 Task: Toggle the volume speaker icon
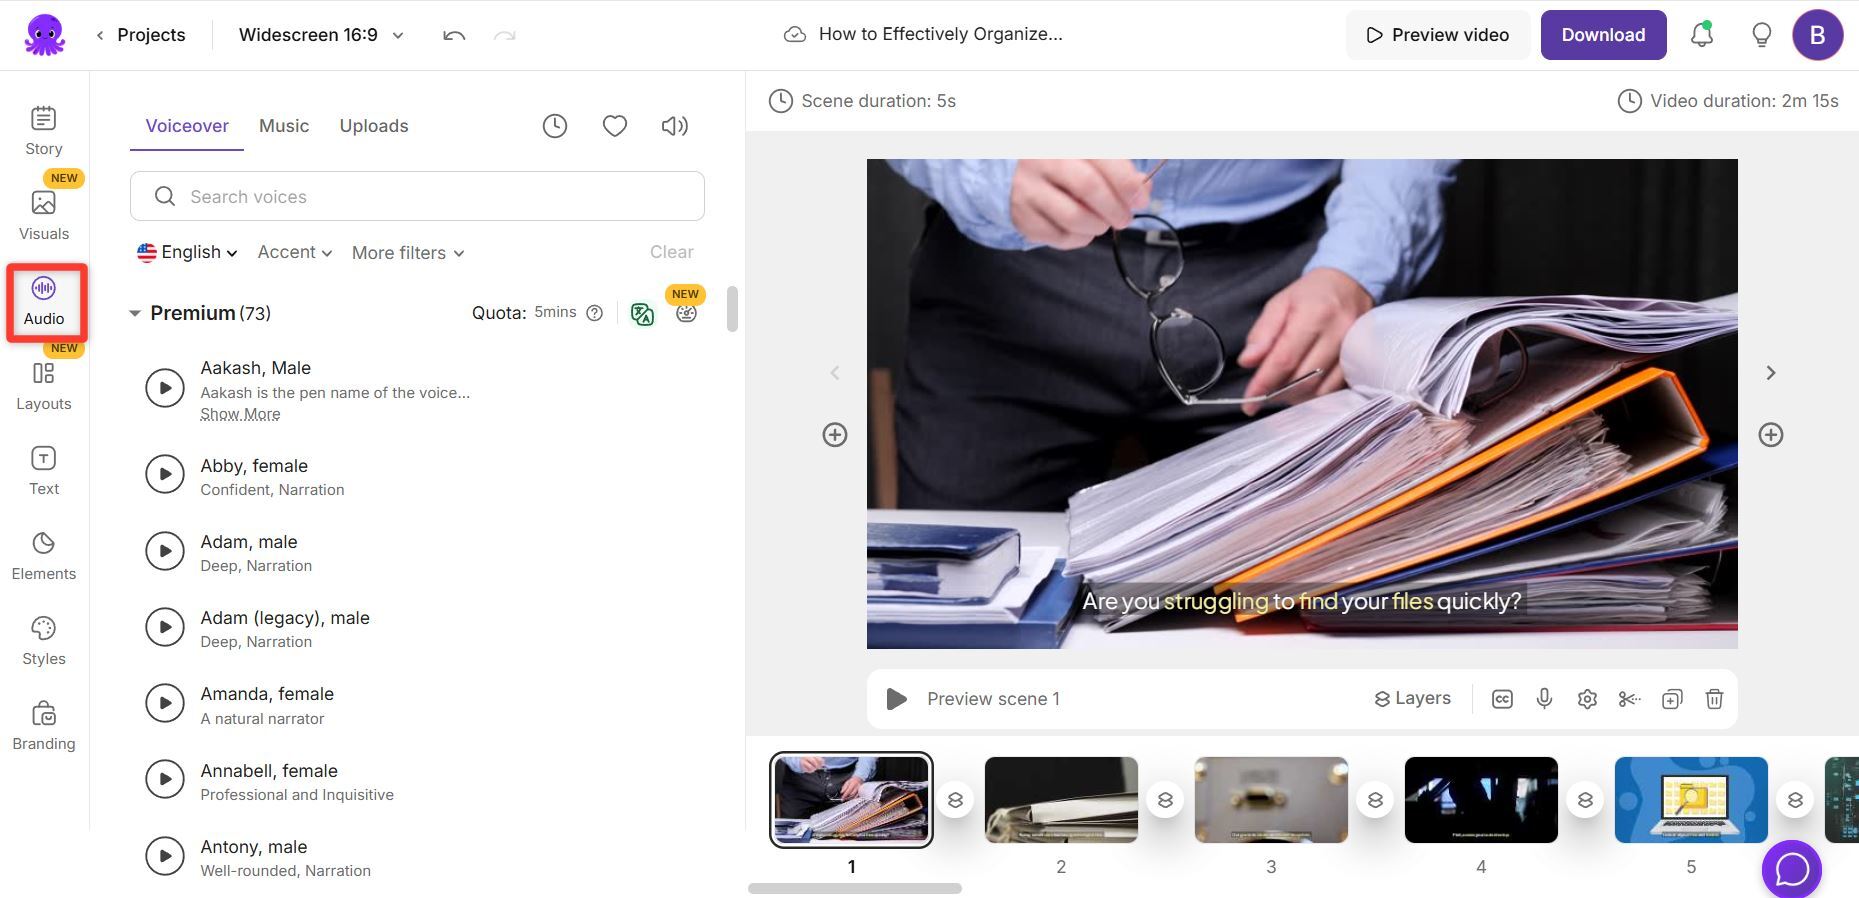tap(675, 126)
